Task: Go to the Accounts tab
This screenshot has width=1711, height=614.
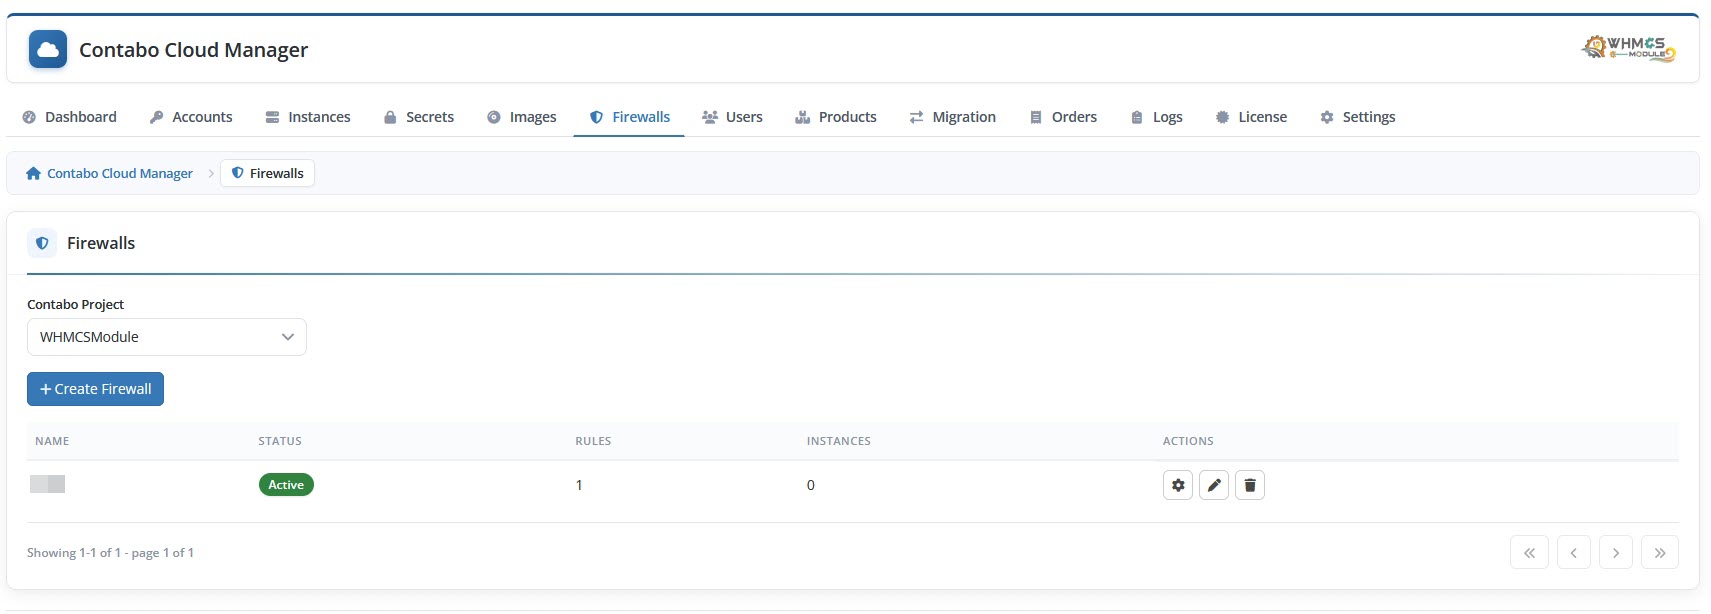Action: pyautogui.click(x=191, y=117)
